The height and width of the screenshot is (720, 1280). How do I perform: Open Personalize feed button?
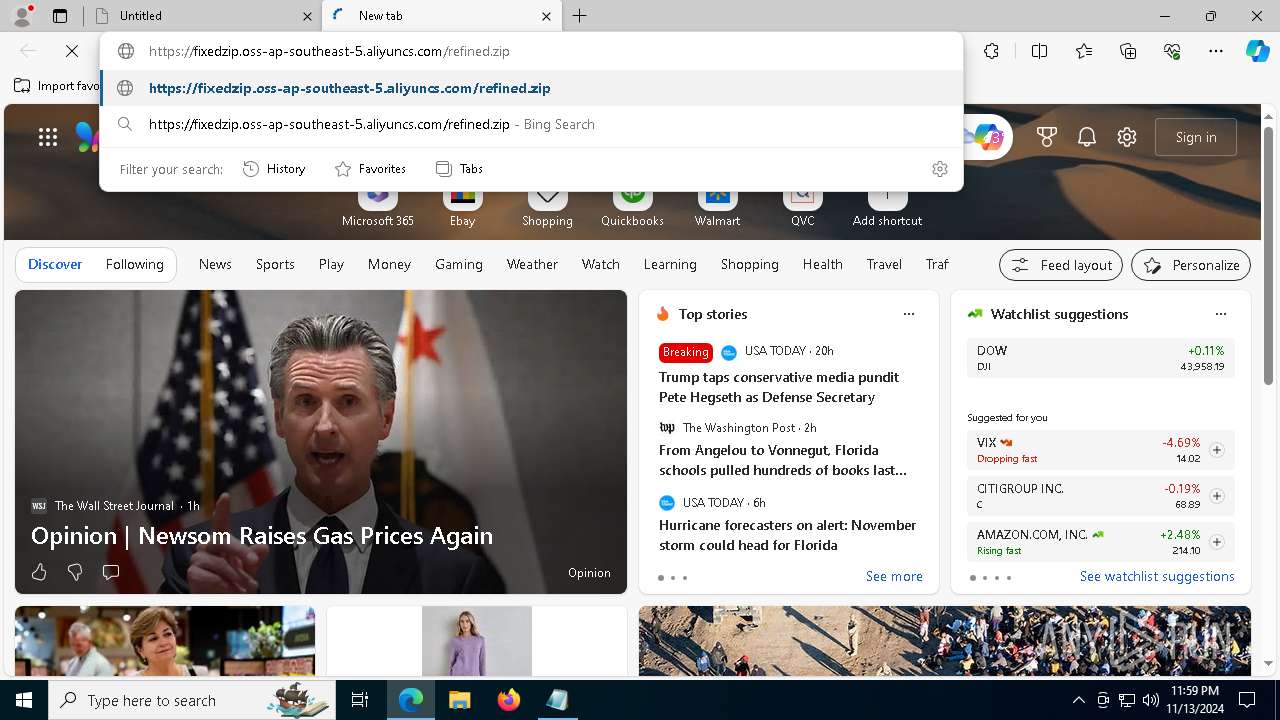(x=1191, y=265)
